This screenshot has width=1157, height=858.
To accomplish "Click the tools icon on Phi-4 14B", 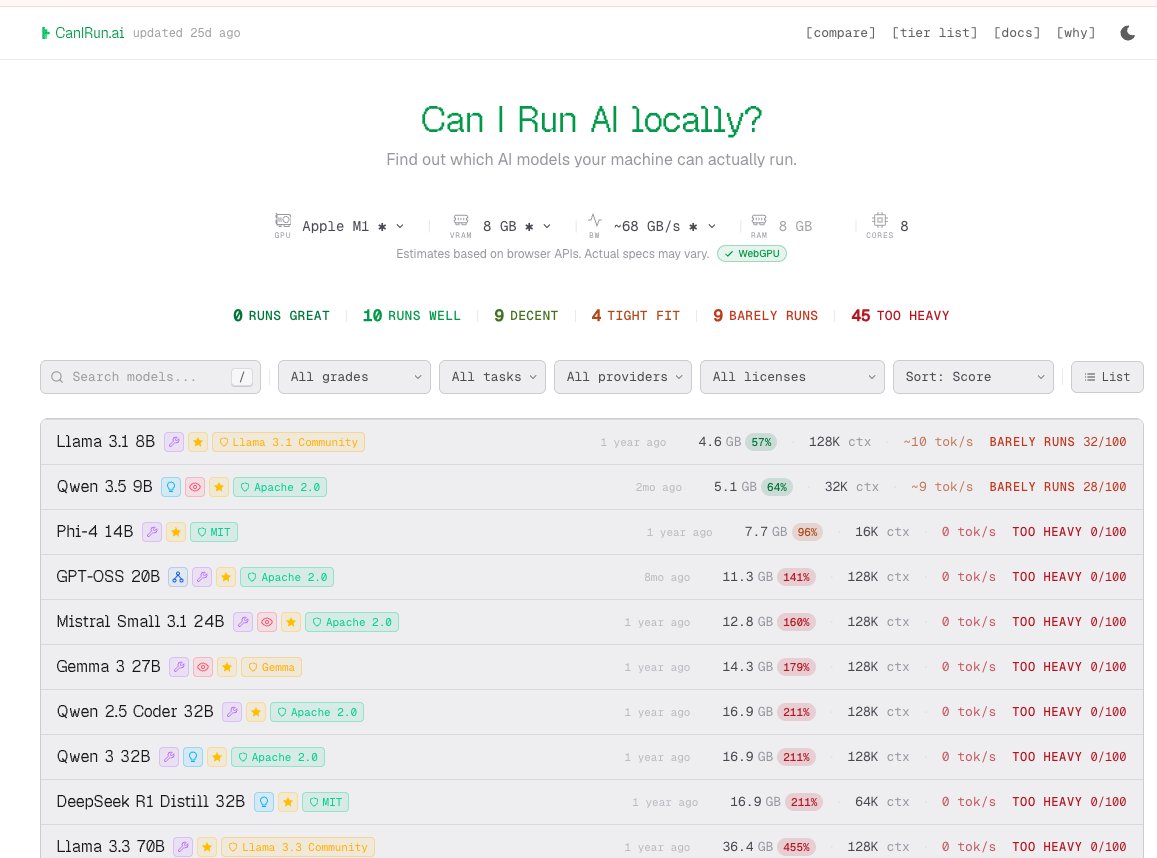I will click(x=151, y=532).
